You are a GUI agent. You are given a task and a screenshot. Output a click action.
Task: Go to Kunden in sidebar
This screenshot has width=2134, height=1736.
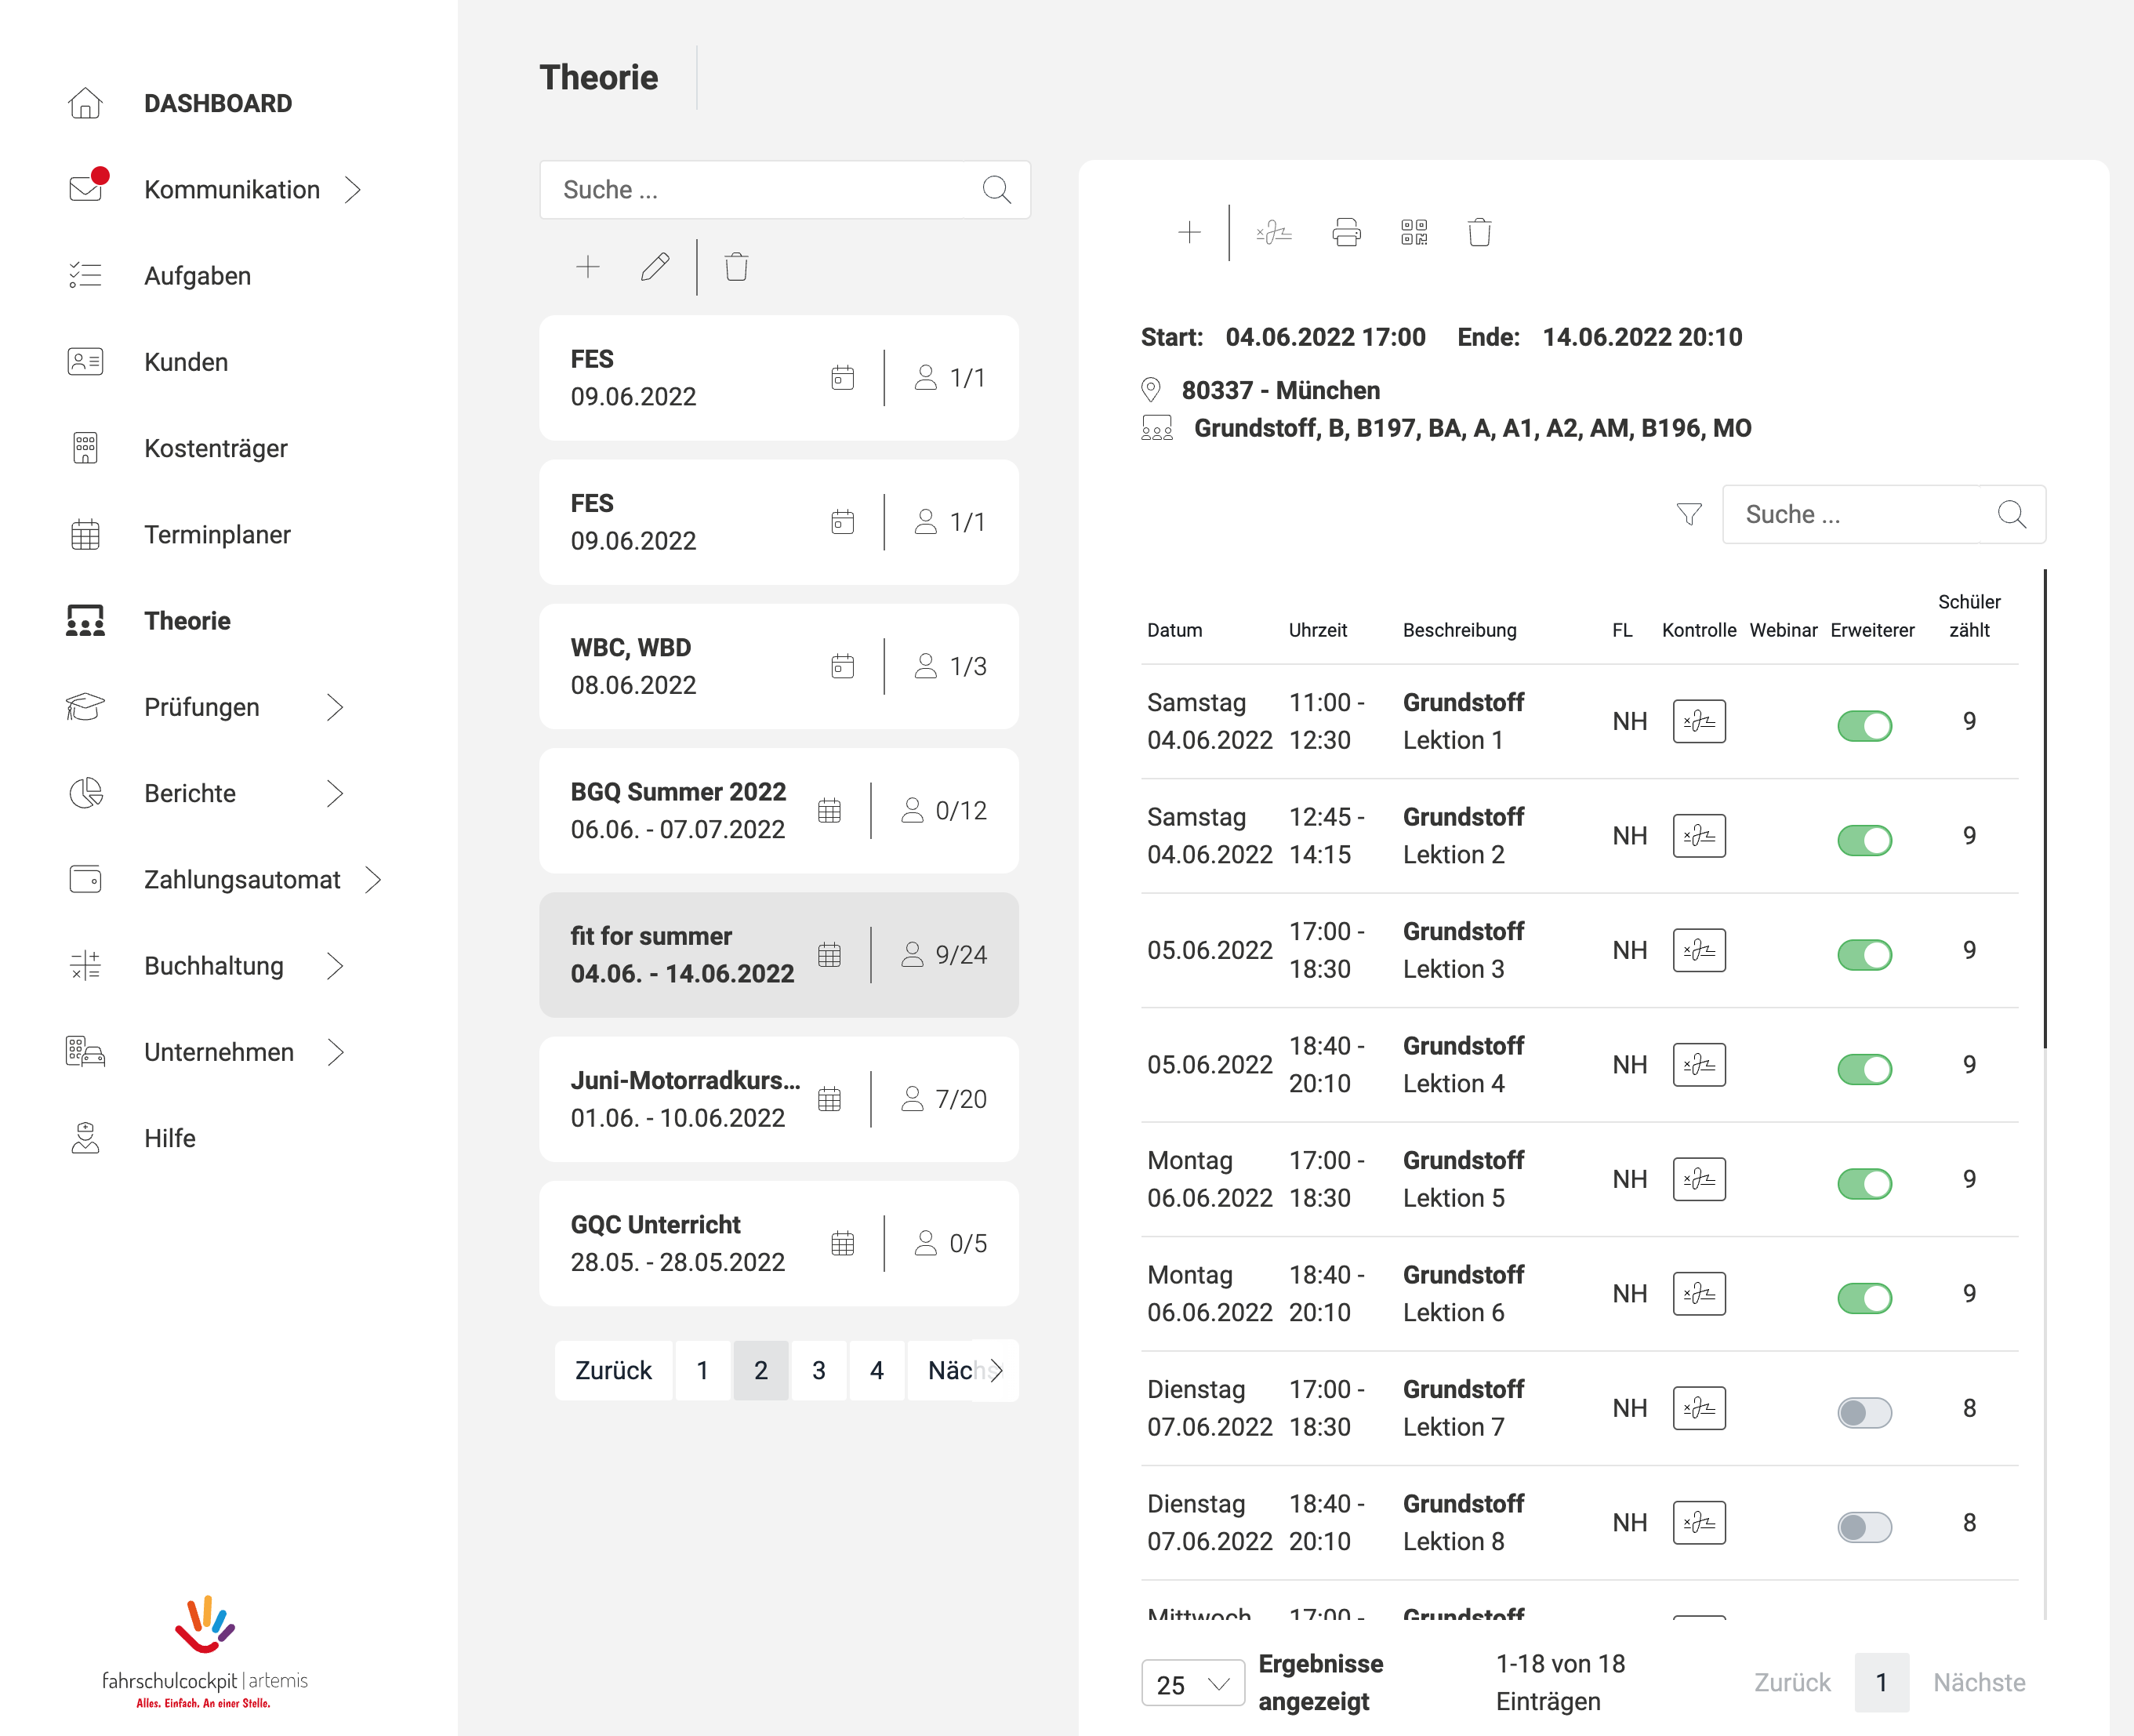click(186, 362)
